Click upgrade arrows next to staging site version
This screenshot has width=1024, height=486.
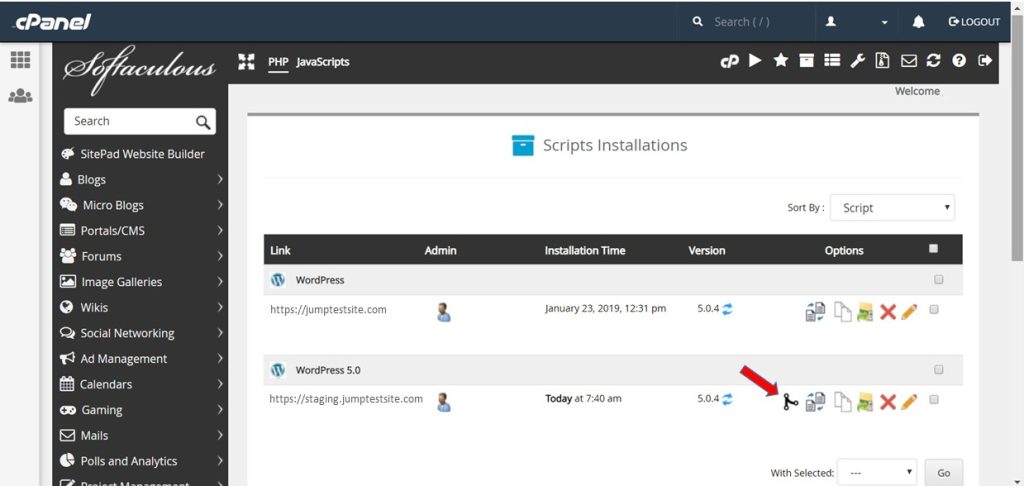[728, 398]
